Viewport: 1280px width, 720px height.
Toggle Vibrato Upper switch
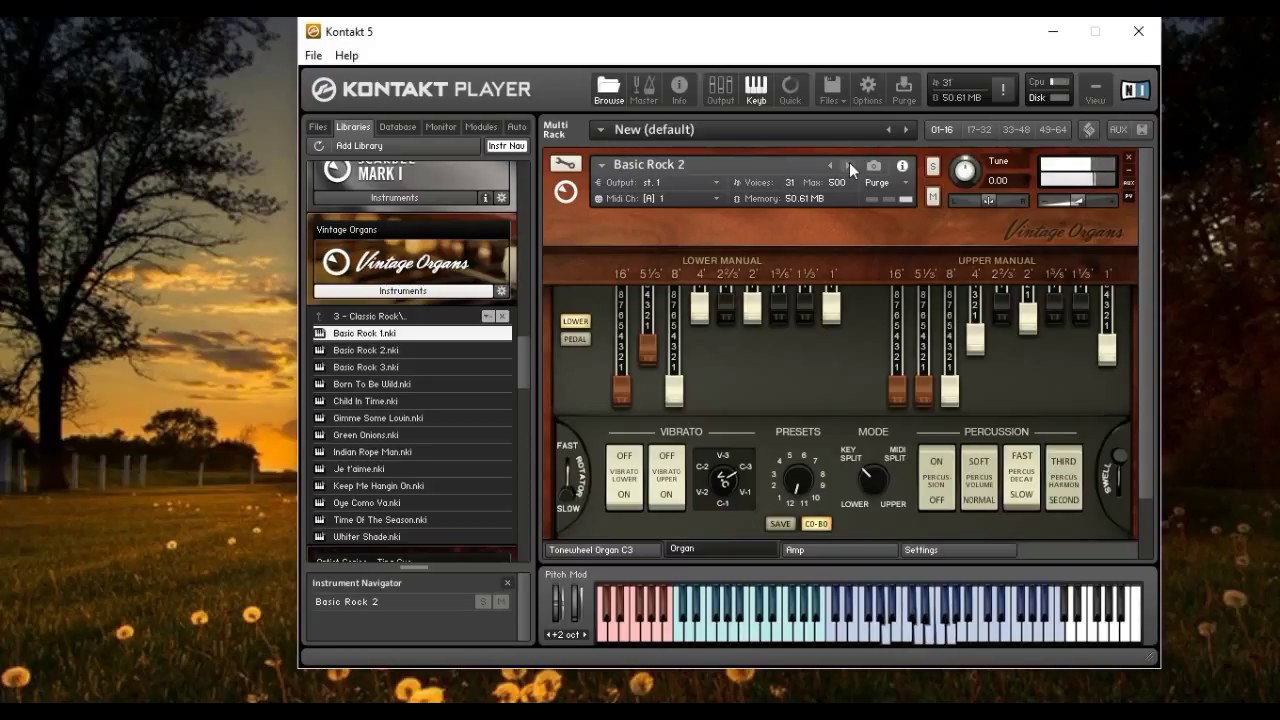point(666,476)
